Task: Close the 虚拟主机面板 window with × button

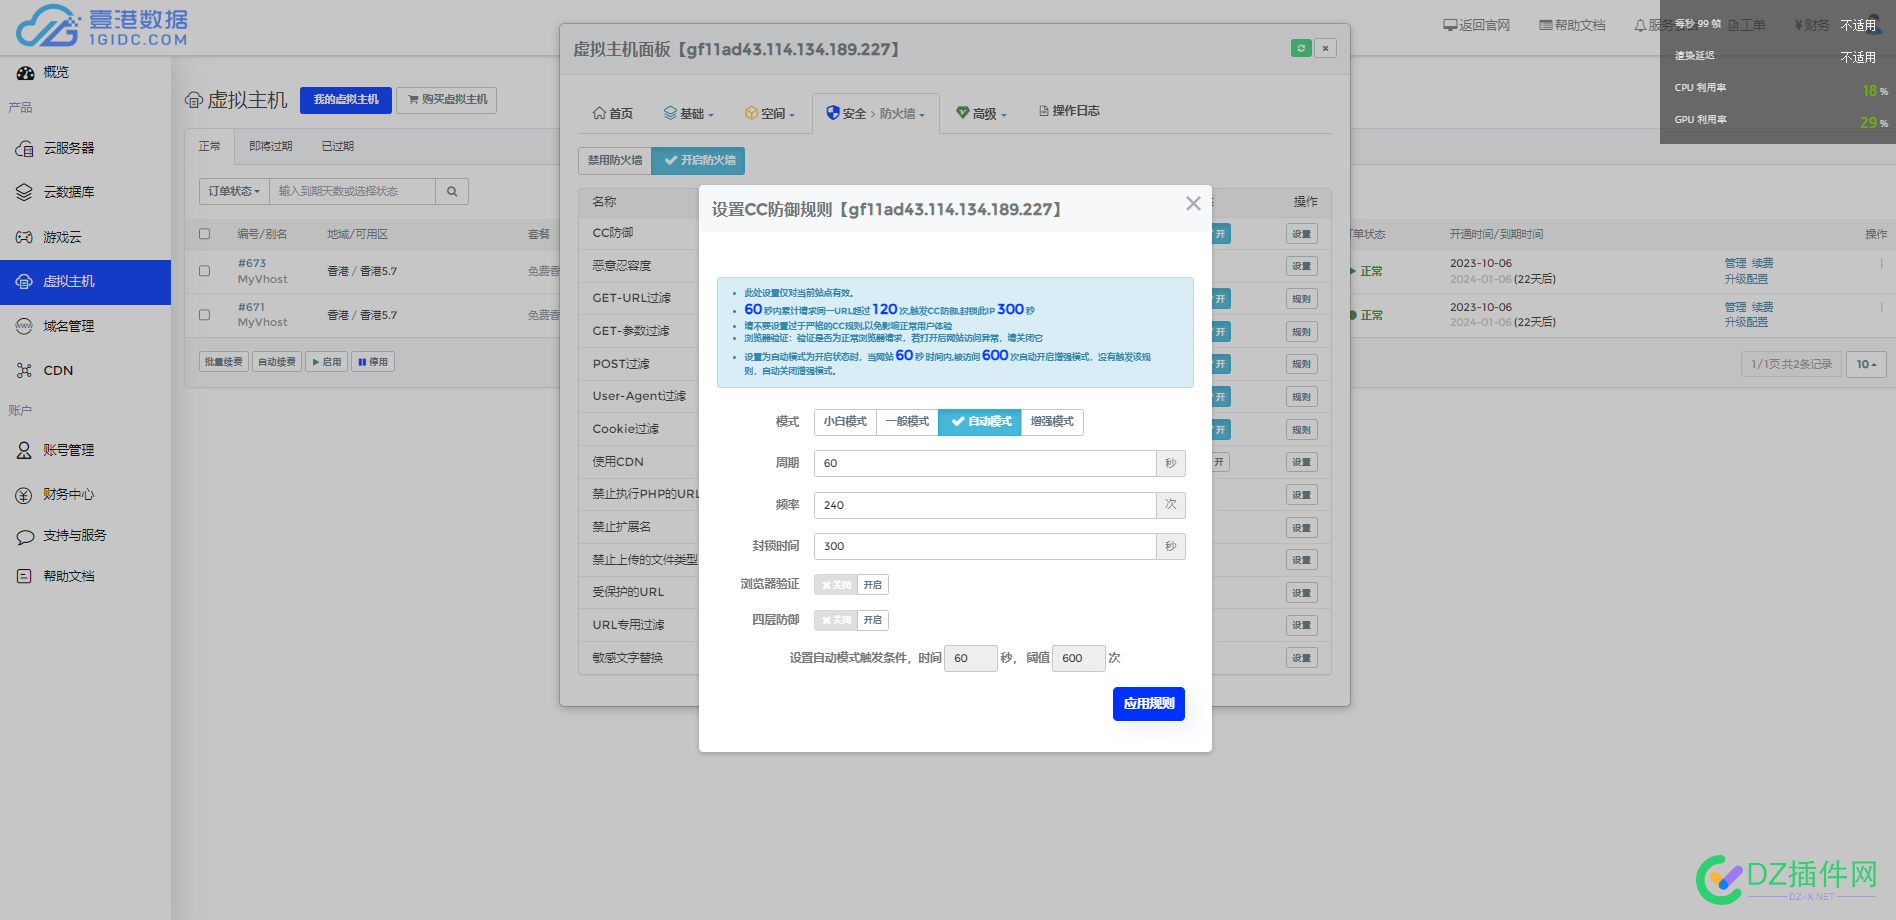Action: tap(1325, 48)
